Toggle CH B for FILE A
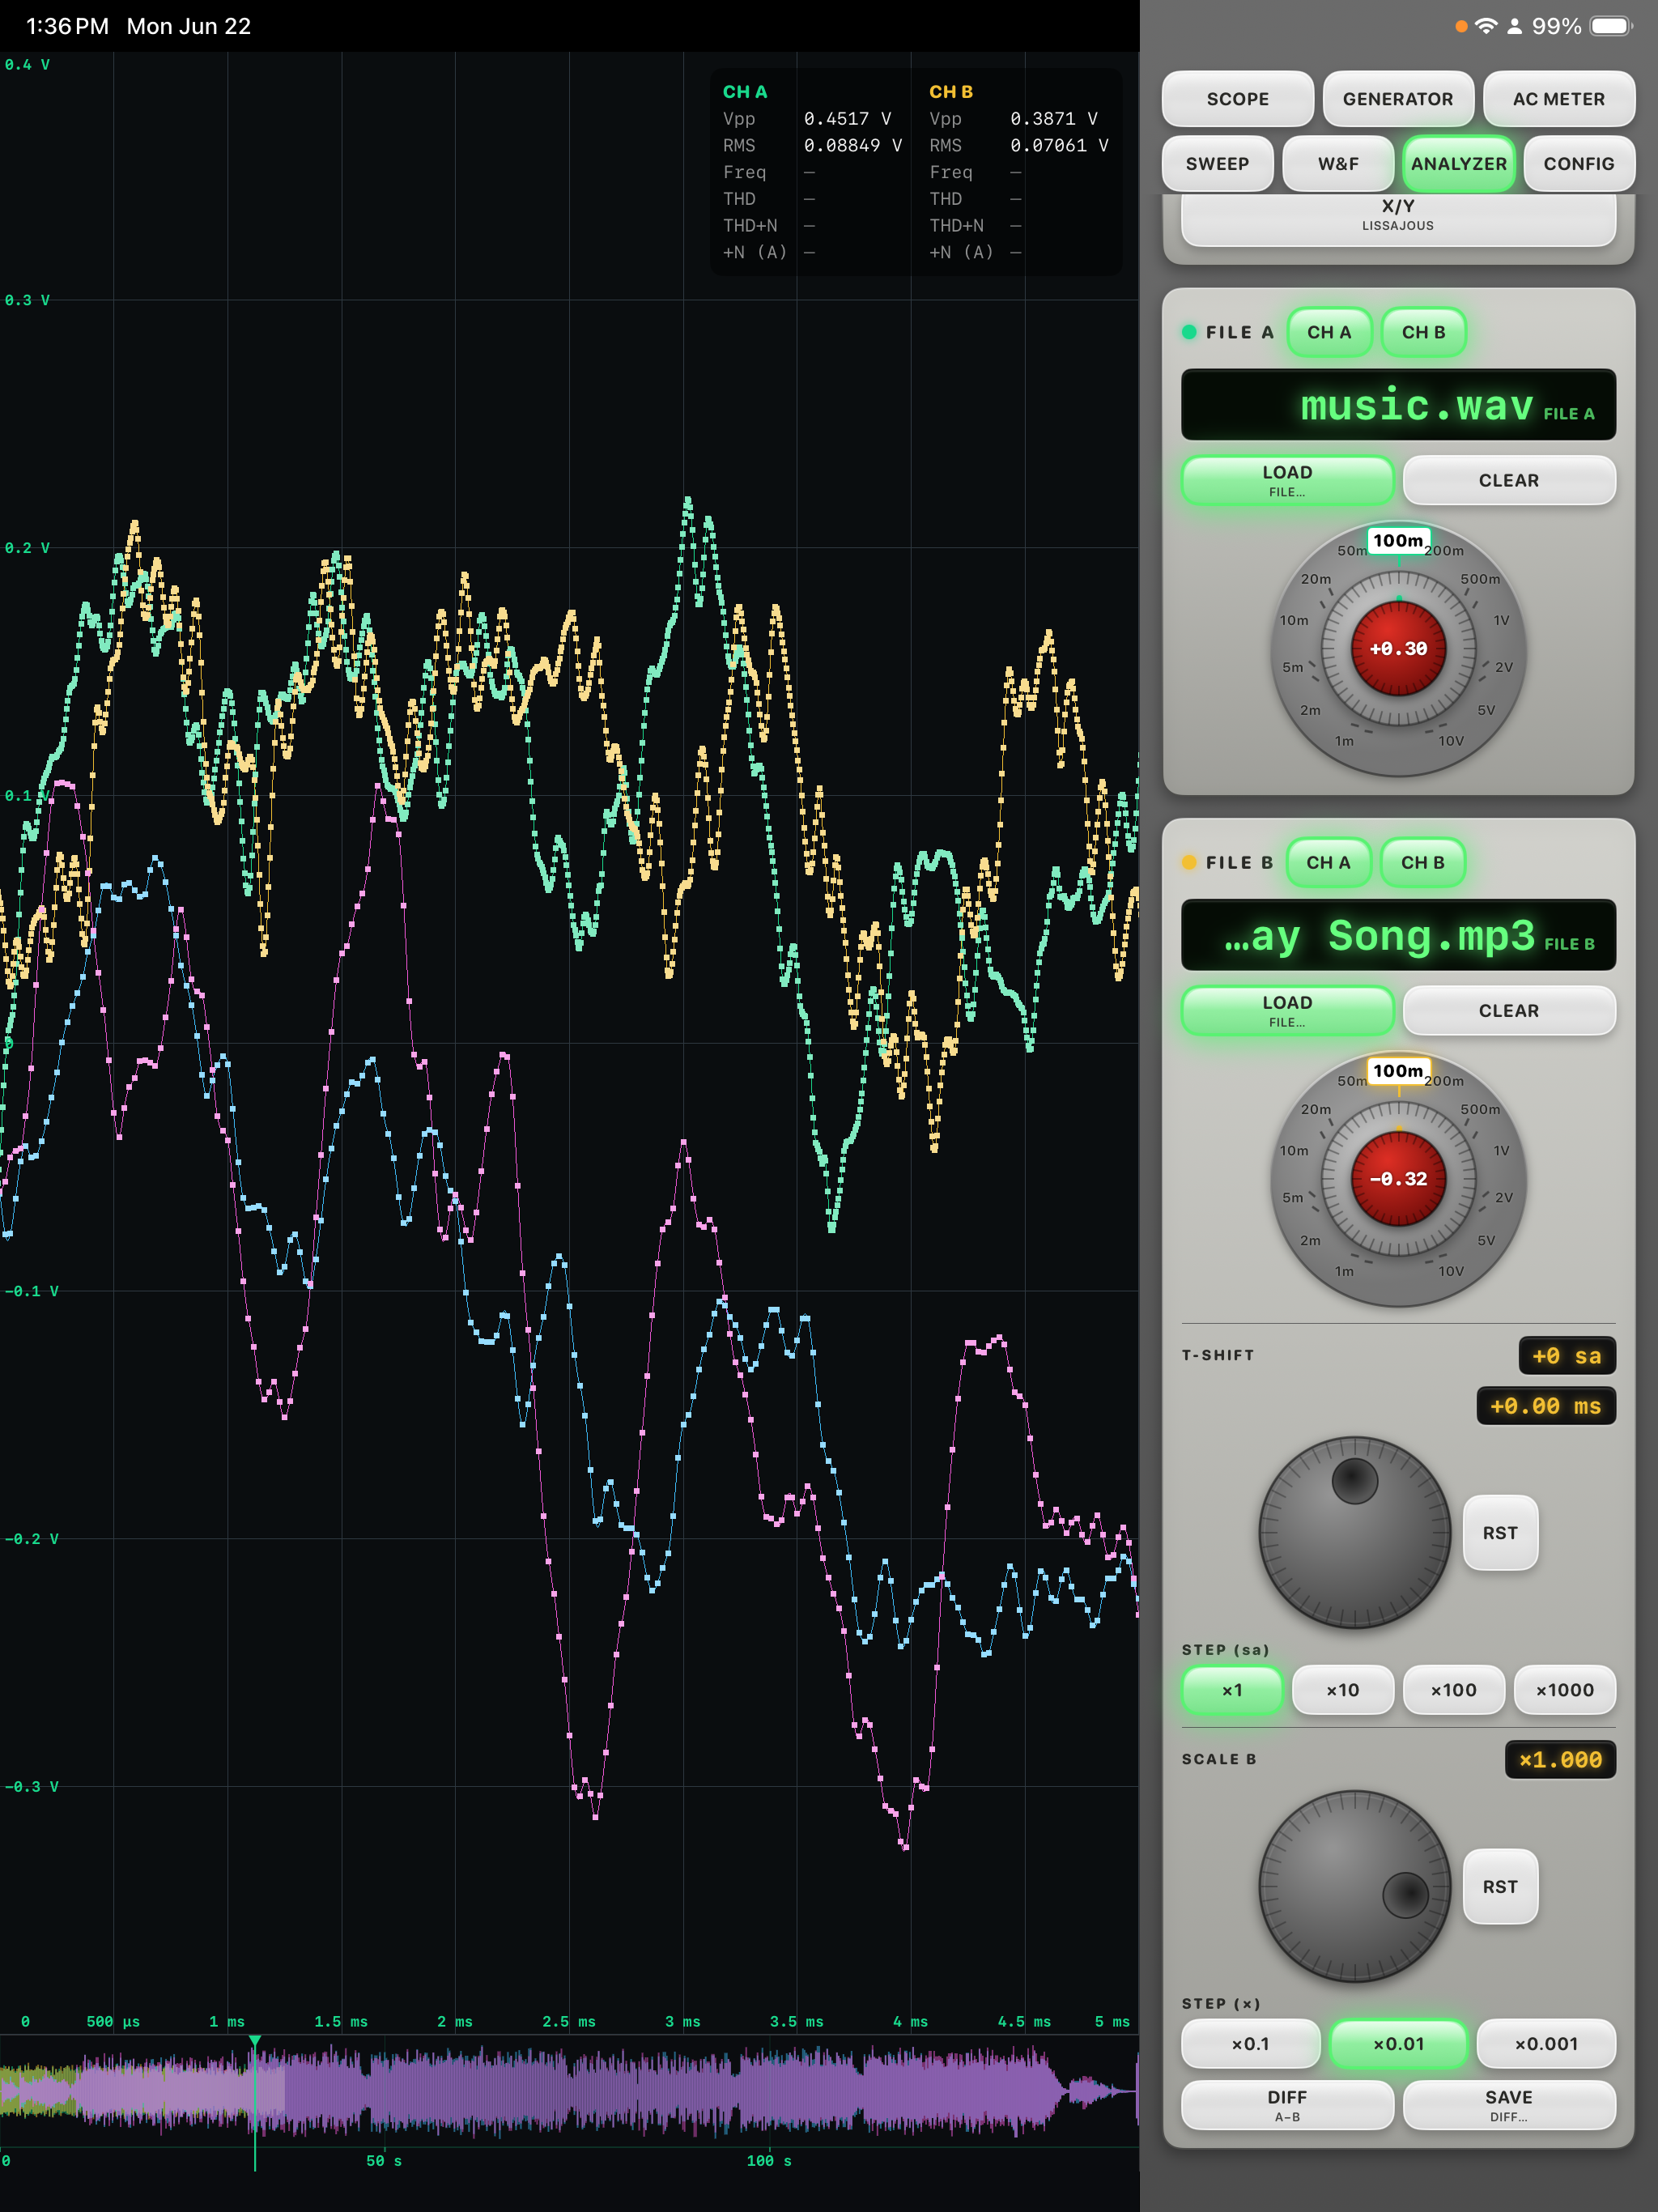 1423,332
